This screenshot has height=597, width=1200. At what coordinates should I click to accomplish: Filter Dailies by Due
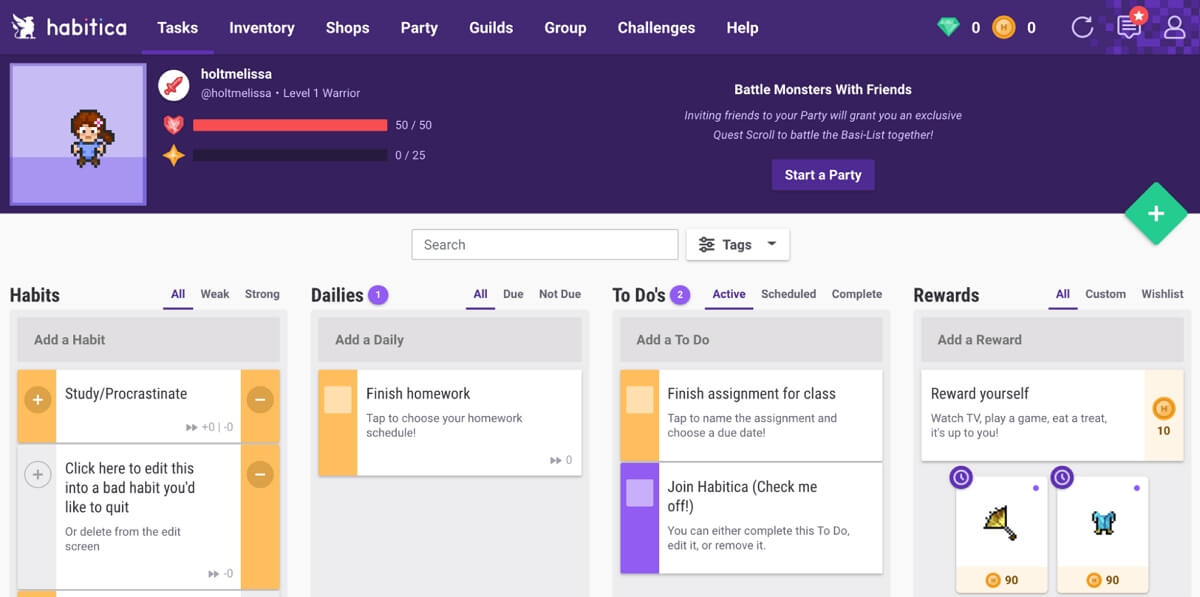tap(513, 294)
